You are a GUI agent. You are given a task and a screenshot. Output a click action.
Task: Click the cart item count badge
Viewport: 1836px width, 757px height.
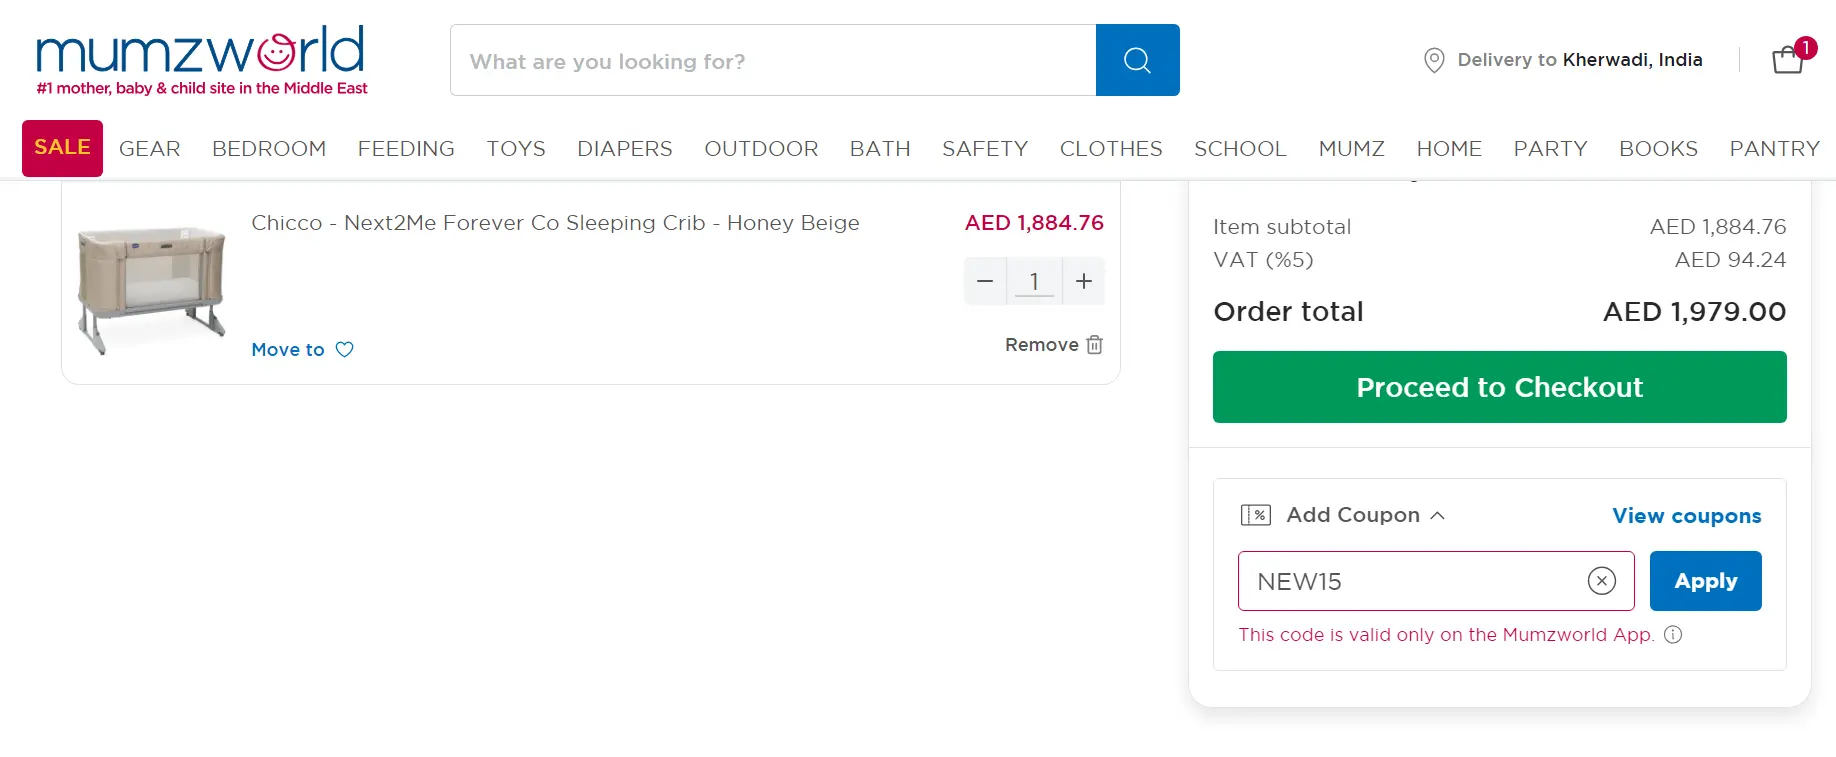tap(1806, 48)
